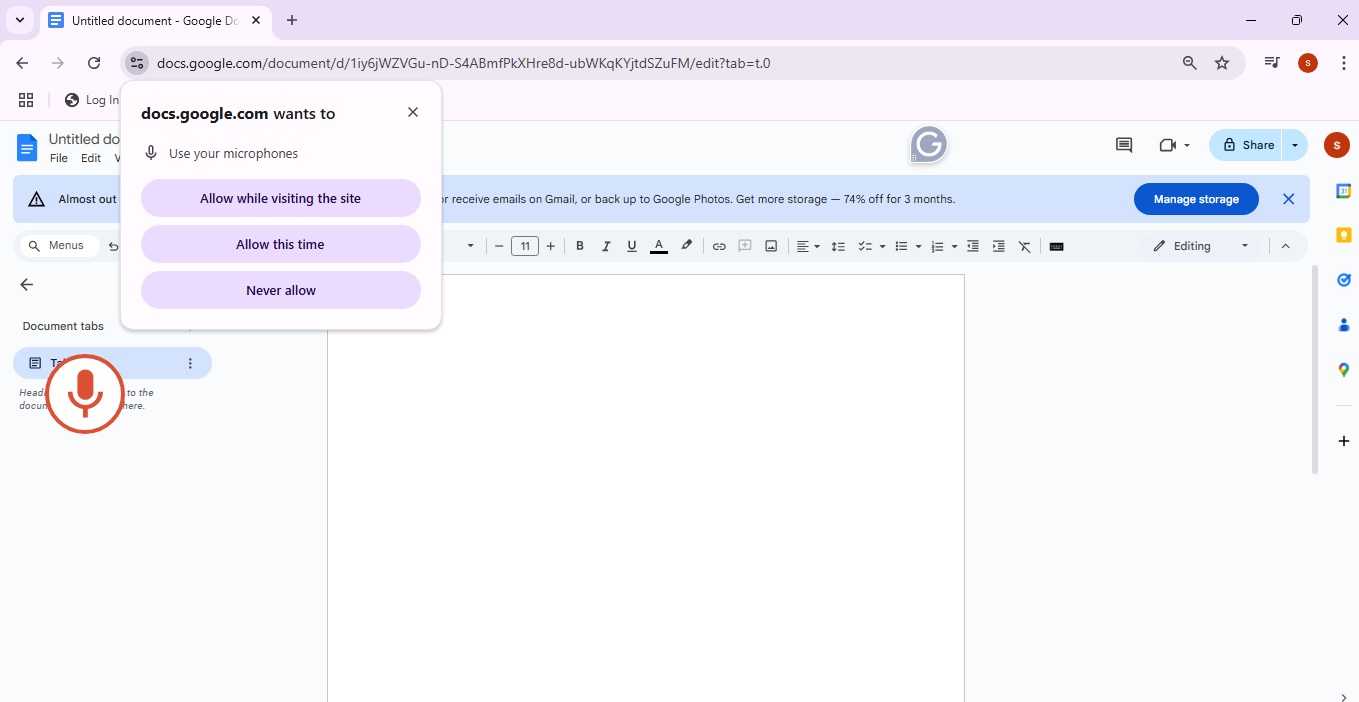1359x702 pixels.
Task: Expand the Editing mode dropdown
Action: (x=1245, y=246)
